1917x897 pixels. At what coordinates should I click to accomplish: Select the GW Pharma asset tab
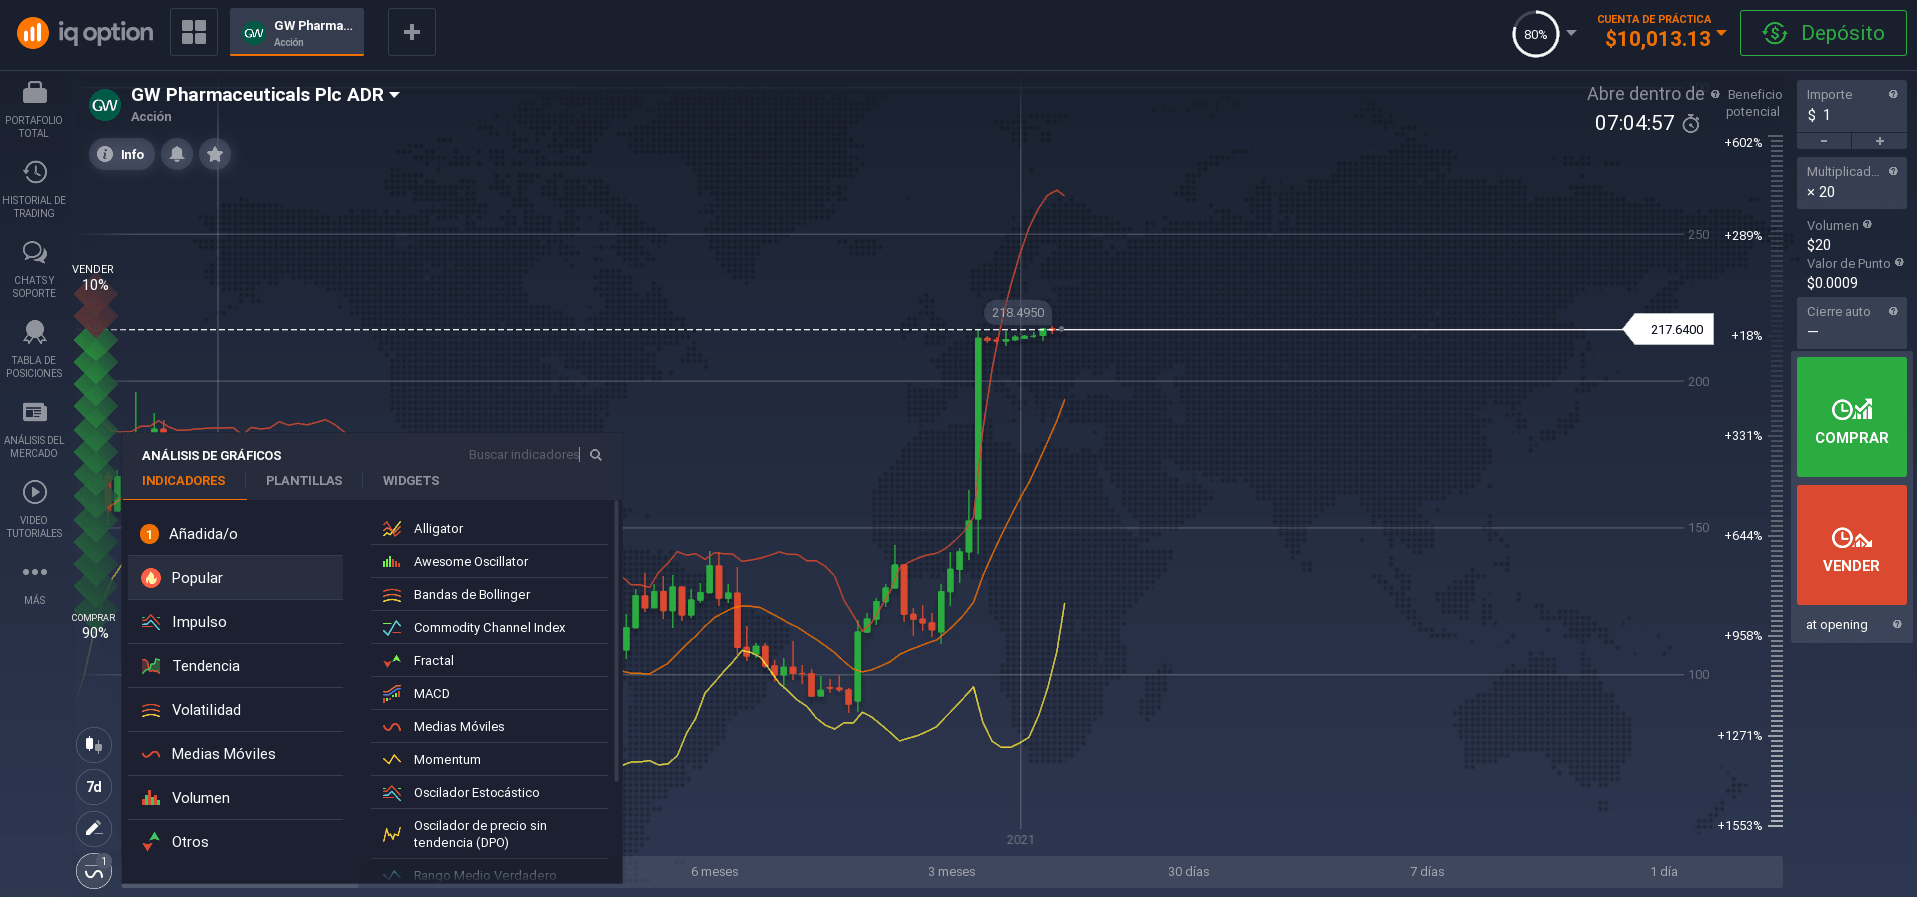pyautogui.click(x=297, y=32)
